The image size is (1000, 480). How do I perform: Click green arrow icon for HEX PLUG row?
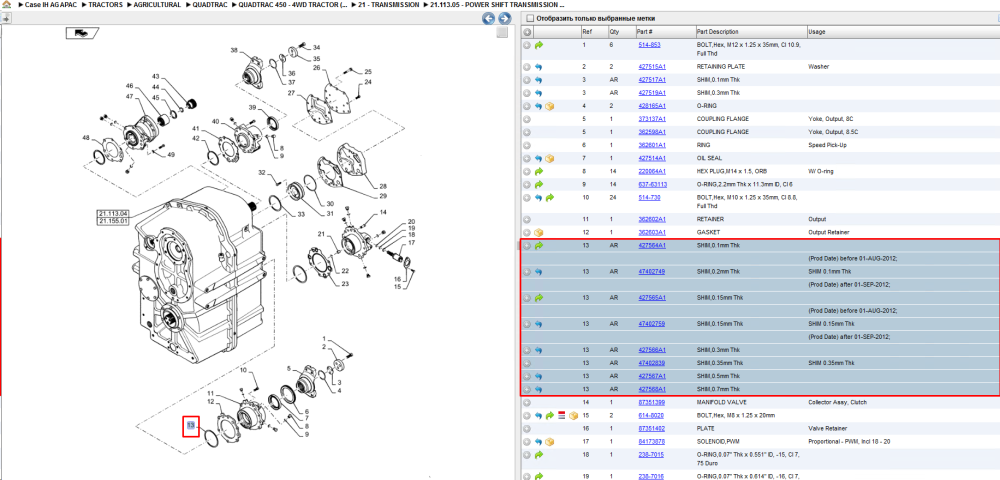539,171
